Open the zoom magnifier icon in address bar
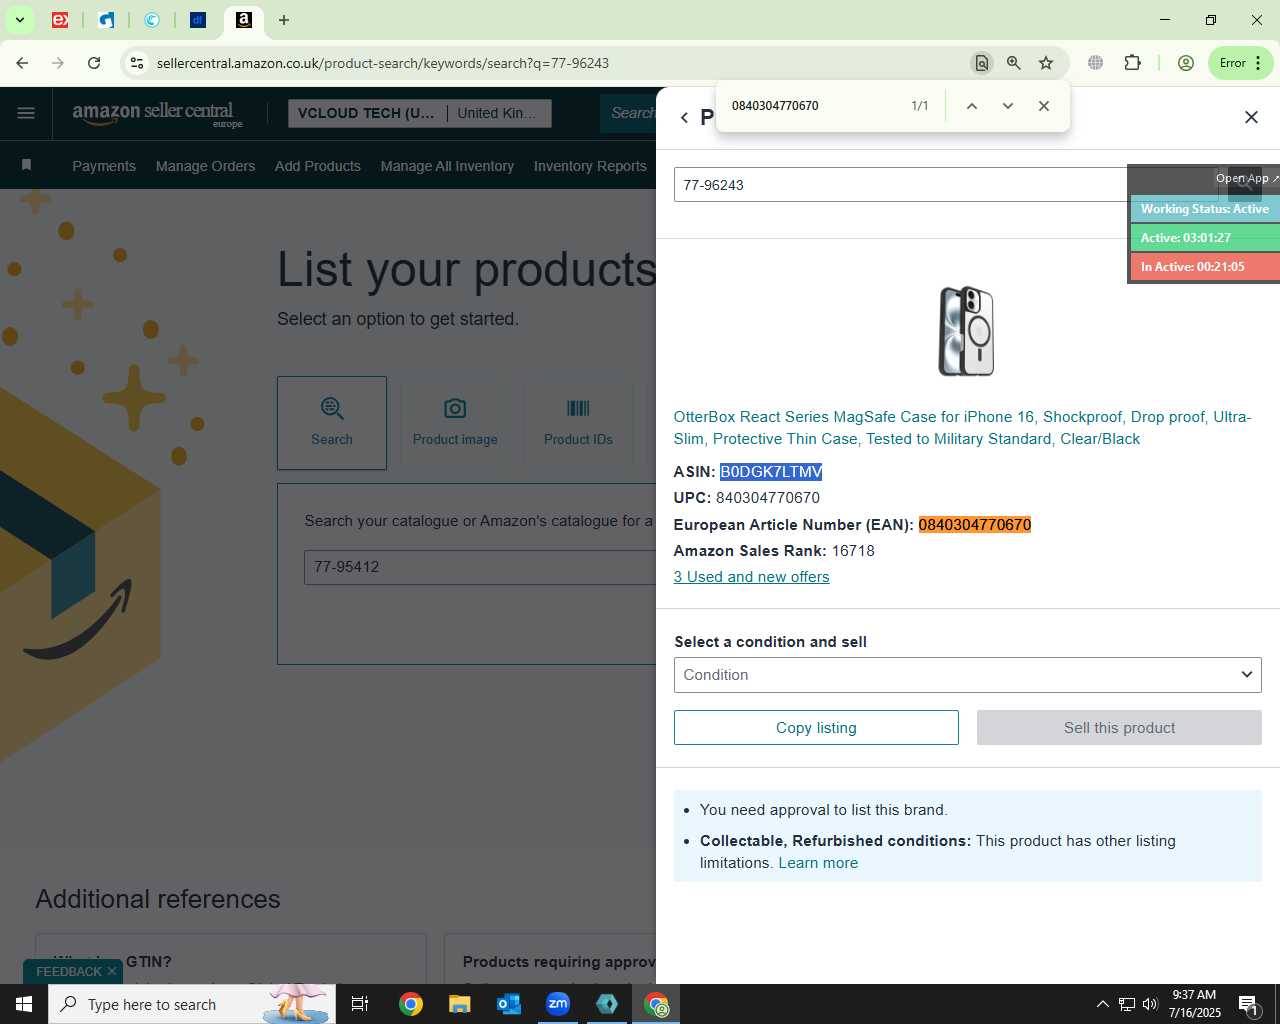The height and width of the screenshot is (1024, 1280). [x=1014, y=63]
